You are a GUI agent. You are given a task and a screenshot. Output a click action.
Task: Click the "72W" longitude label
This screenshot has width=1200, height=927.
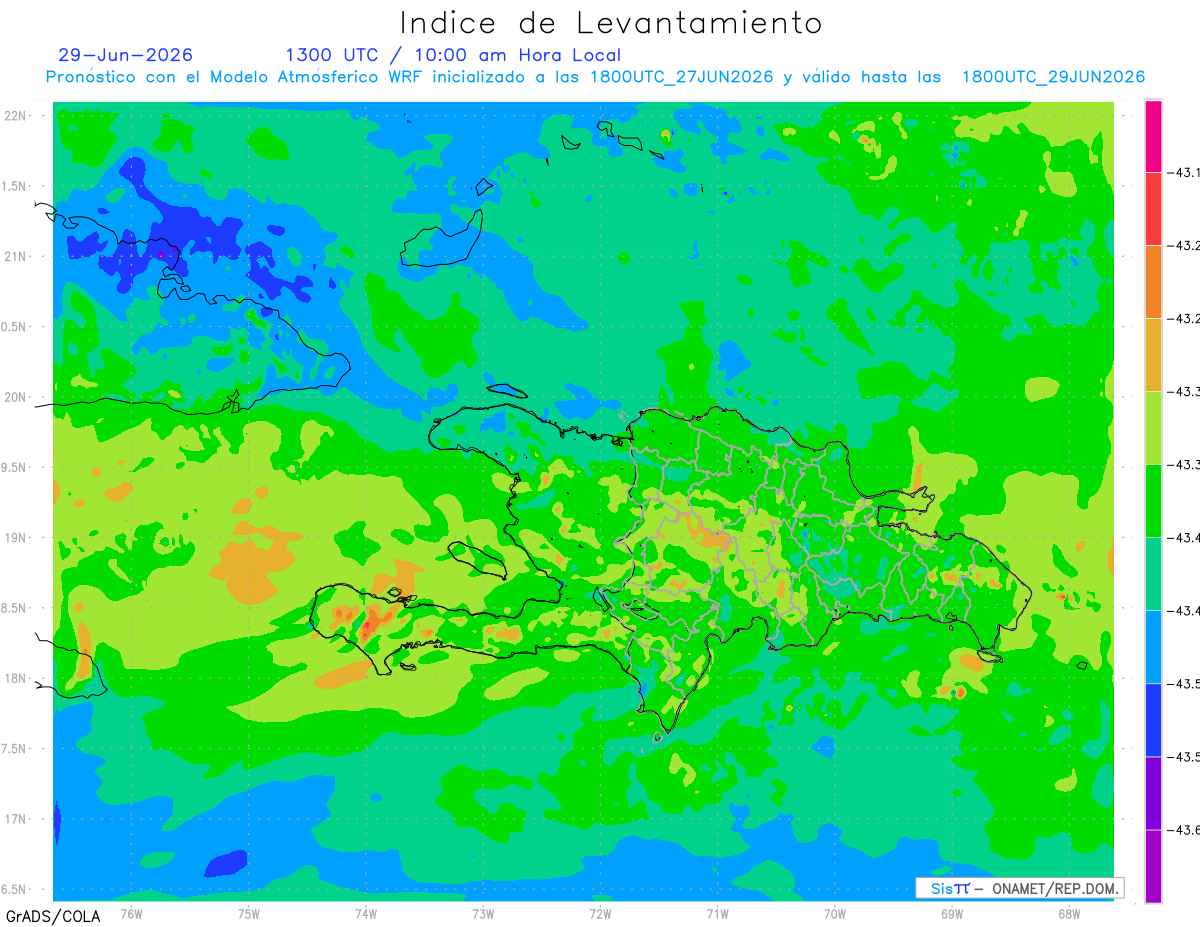pos(600,913)
